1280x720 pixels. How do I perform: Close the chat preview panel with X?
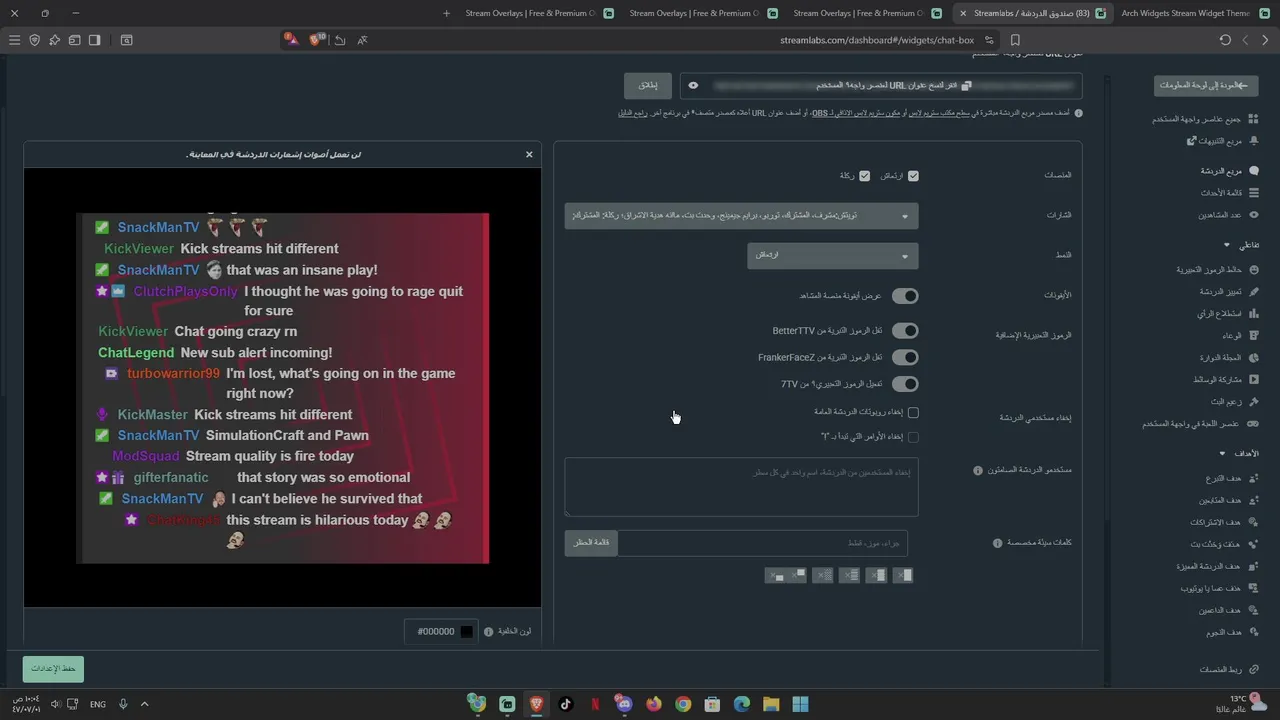529,155
